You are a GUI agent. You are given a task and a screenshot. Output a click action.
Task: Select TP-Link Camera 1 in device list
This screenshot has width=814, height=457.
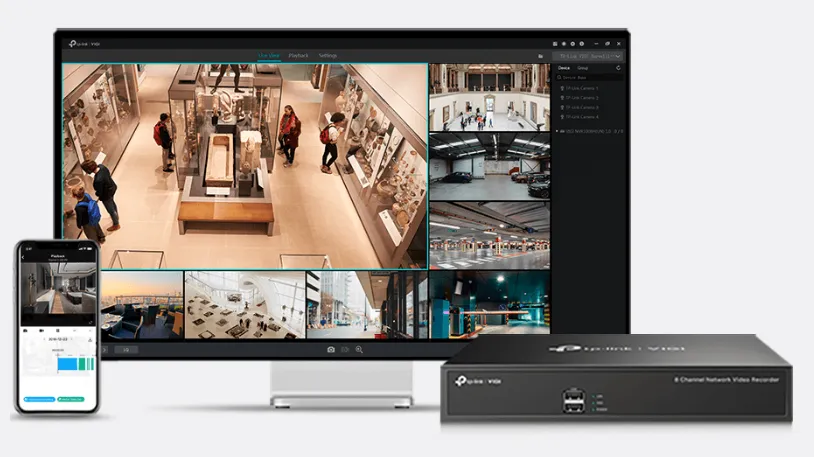click(x=581, y=88)
